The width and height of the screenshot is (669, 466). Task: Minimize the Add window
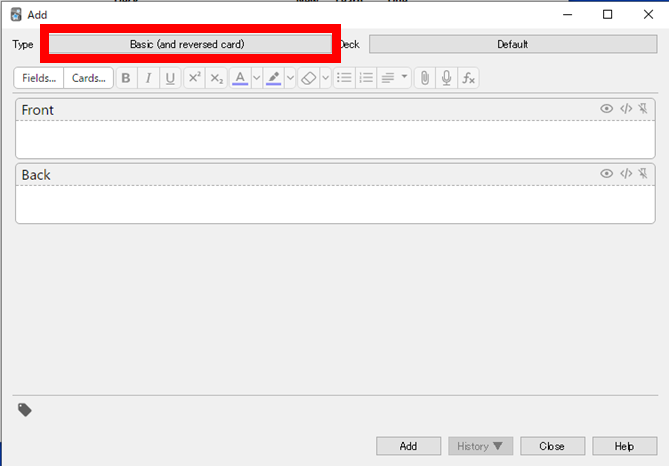(x=567, y=15)
